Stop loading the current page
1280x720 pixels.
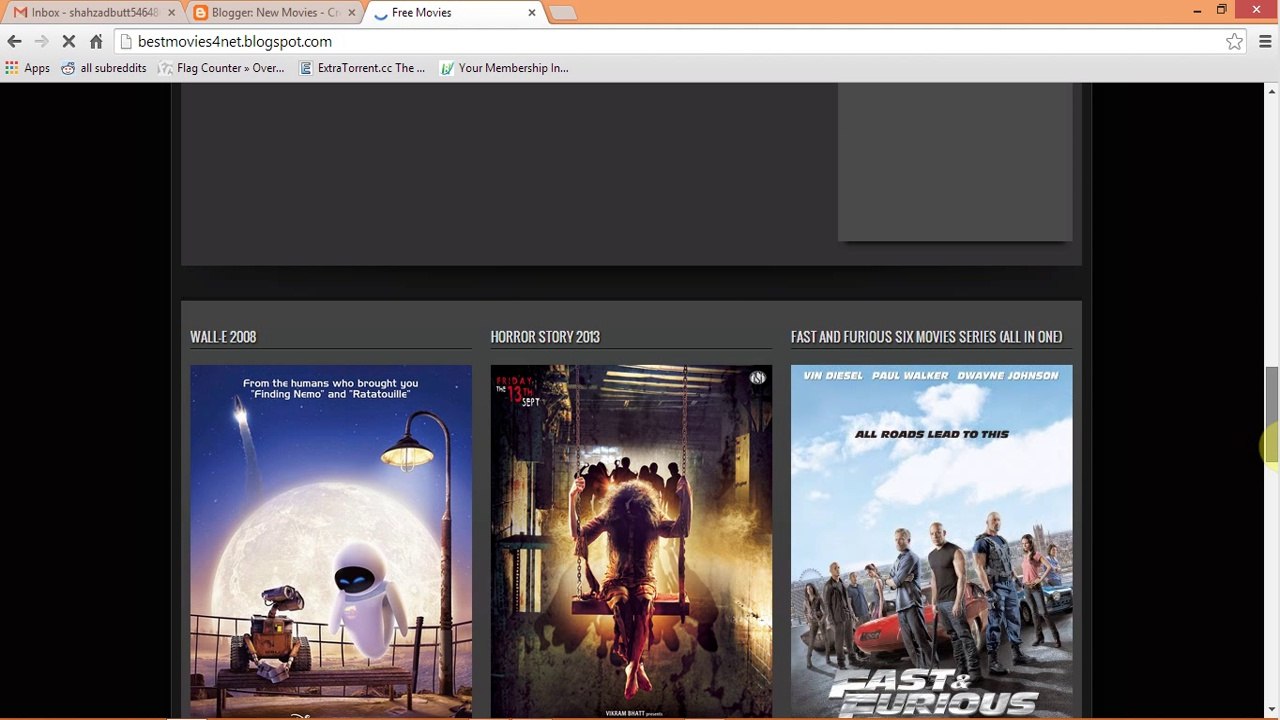[69, 41]
